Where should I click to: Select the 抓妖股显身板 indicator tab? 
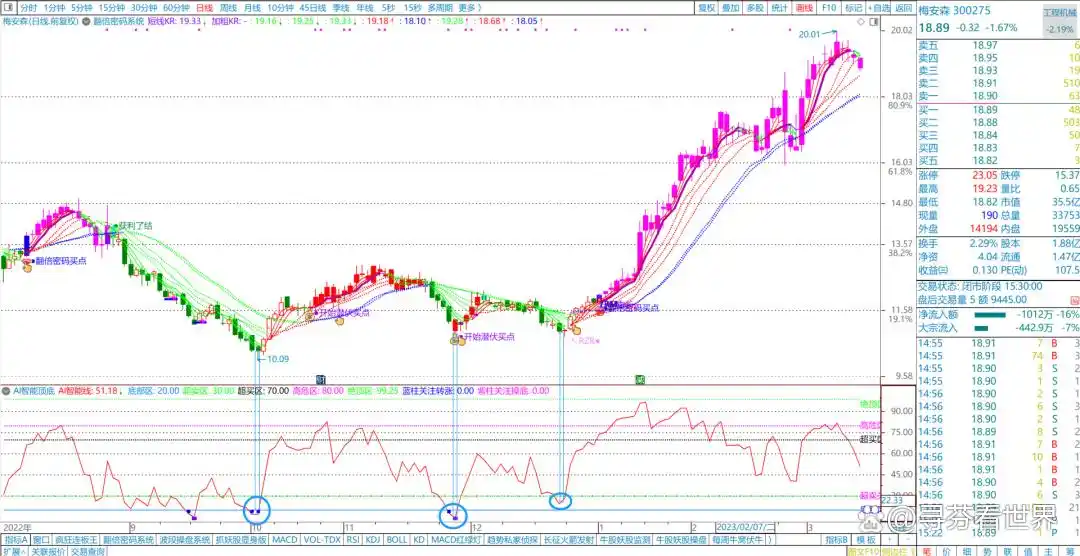coord(240,539)
